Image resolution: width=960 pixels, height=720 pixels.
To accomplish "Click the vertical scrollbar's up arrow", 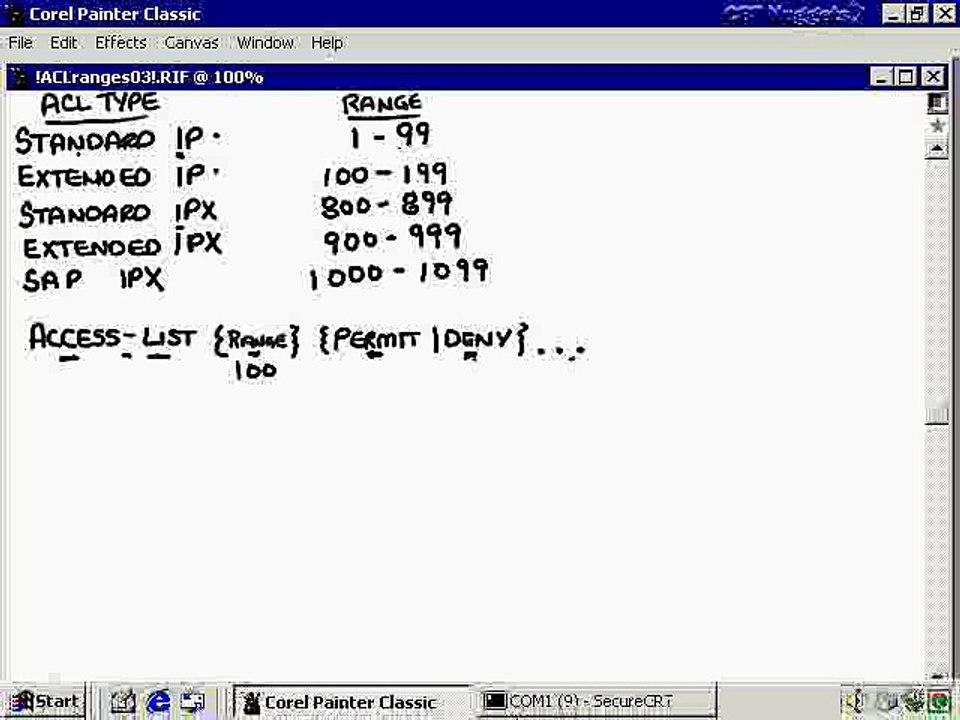I will 937,149.
